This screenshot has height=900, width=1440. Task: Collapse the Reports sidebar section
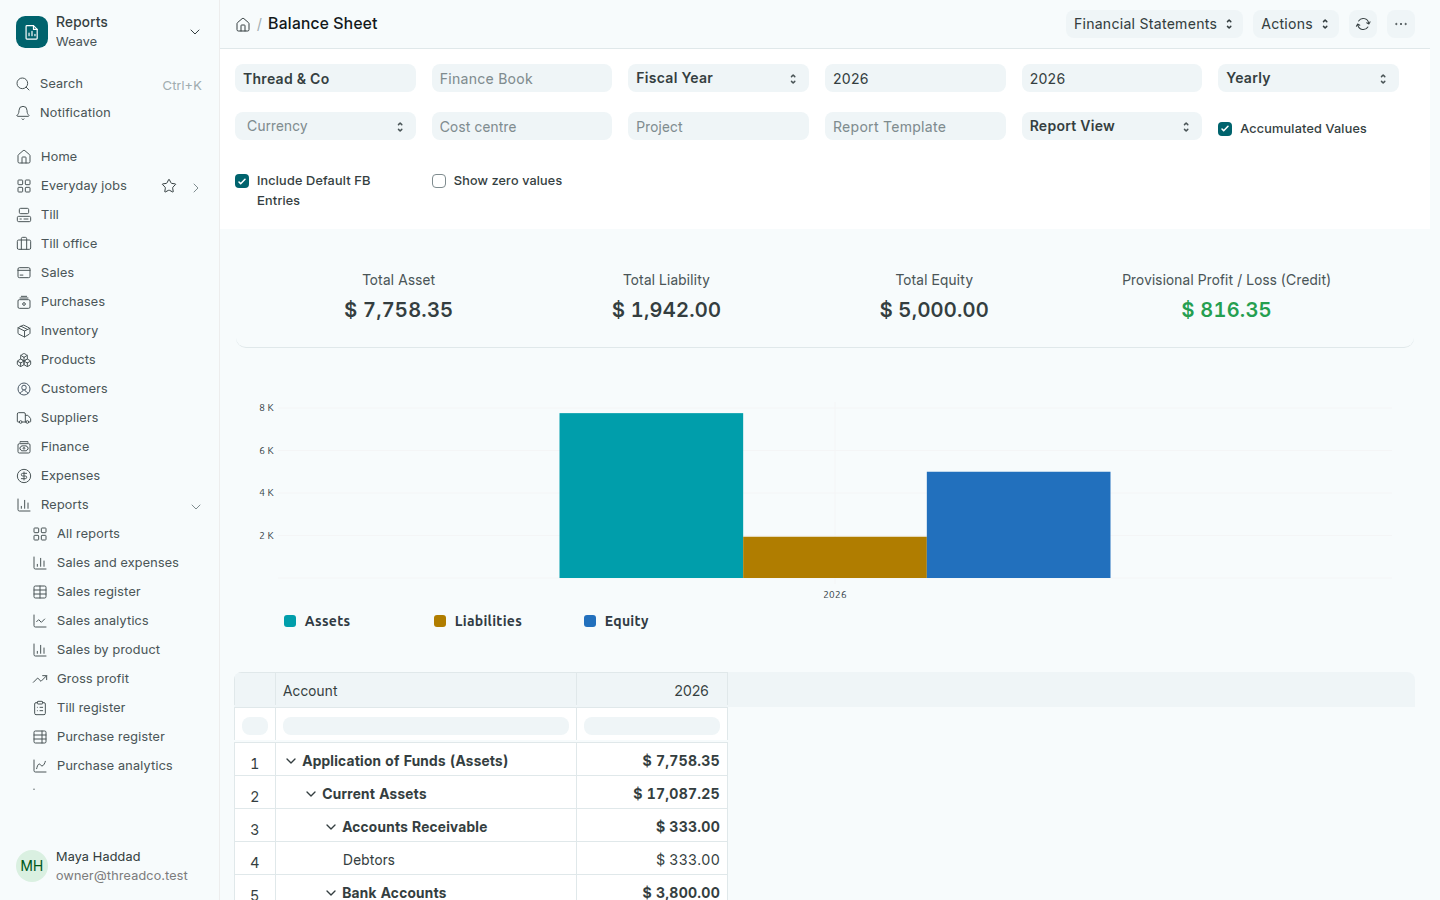click(x=196, y=506)
